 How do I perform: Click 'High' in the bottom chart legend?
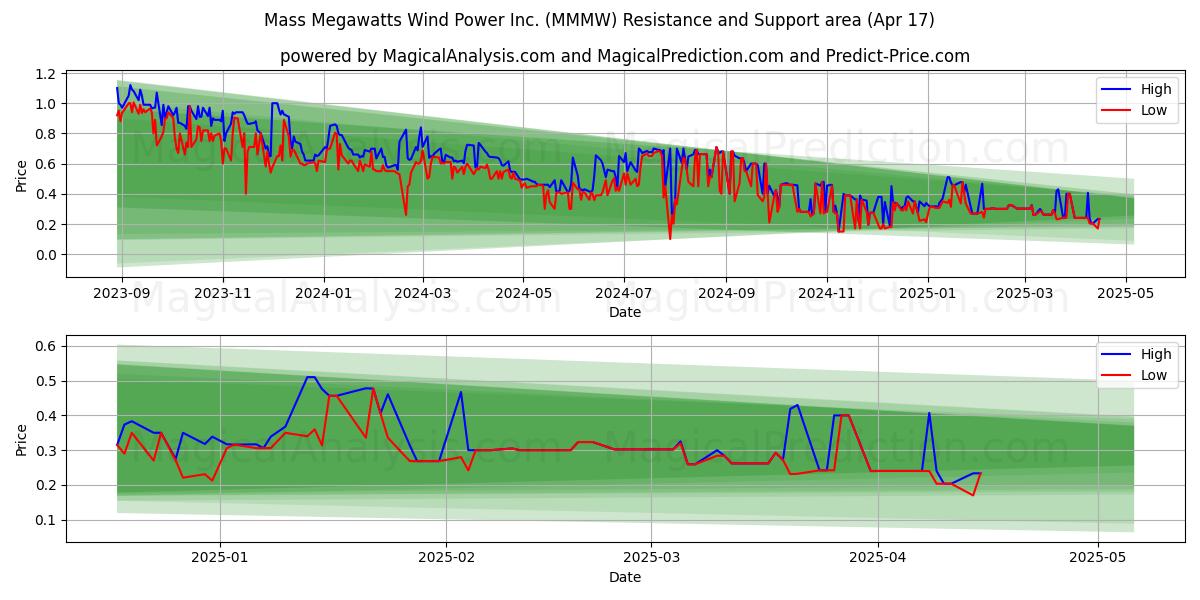pyautogui.click(x=1155, y=354)
